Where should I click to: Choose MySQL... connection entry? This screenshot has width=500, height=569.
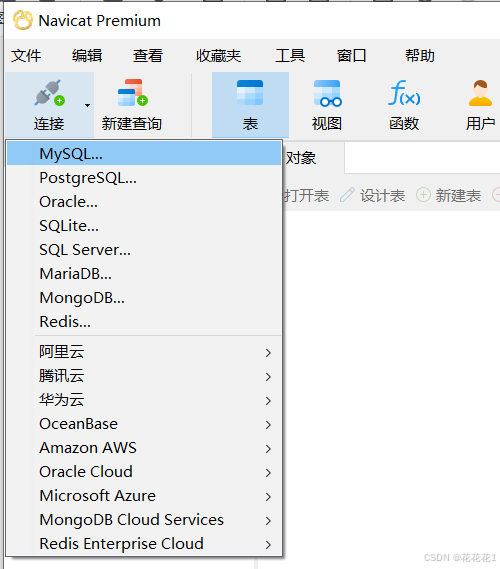click(144, 153)
